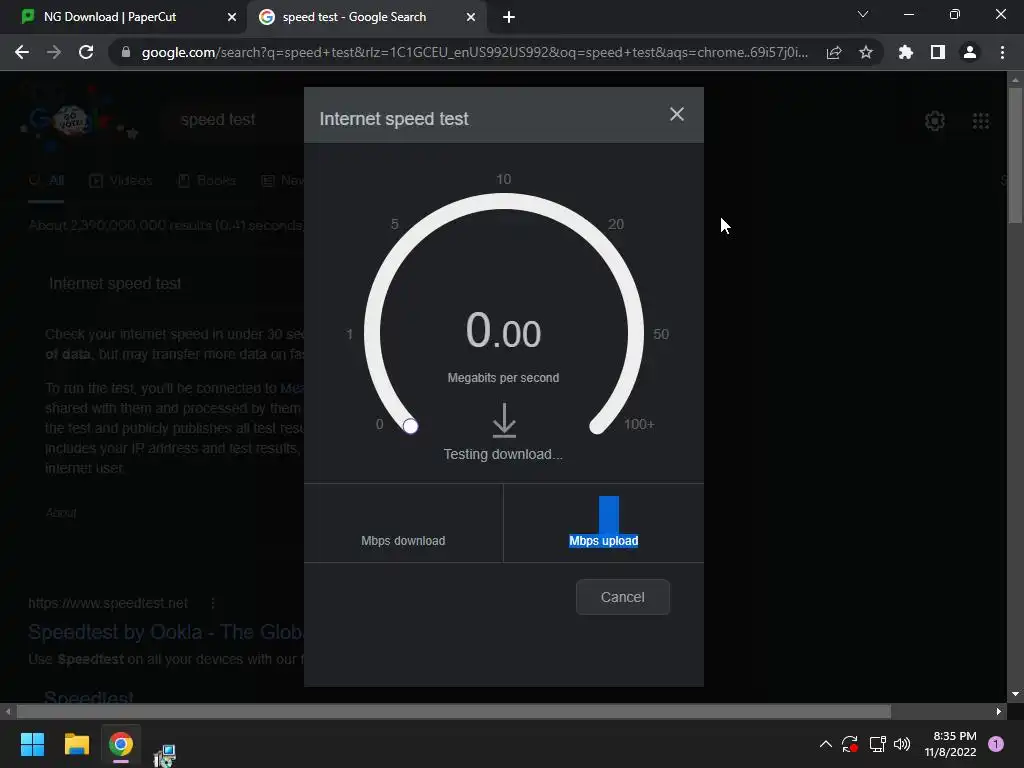Go forward to next page
Screen dimensions: 1024x768
(54, 52)
